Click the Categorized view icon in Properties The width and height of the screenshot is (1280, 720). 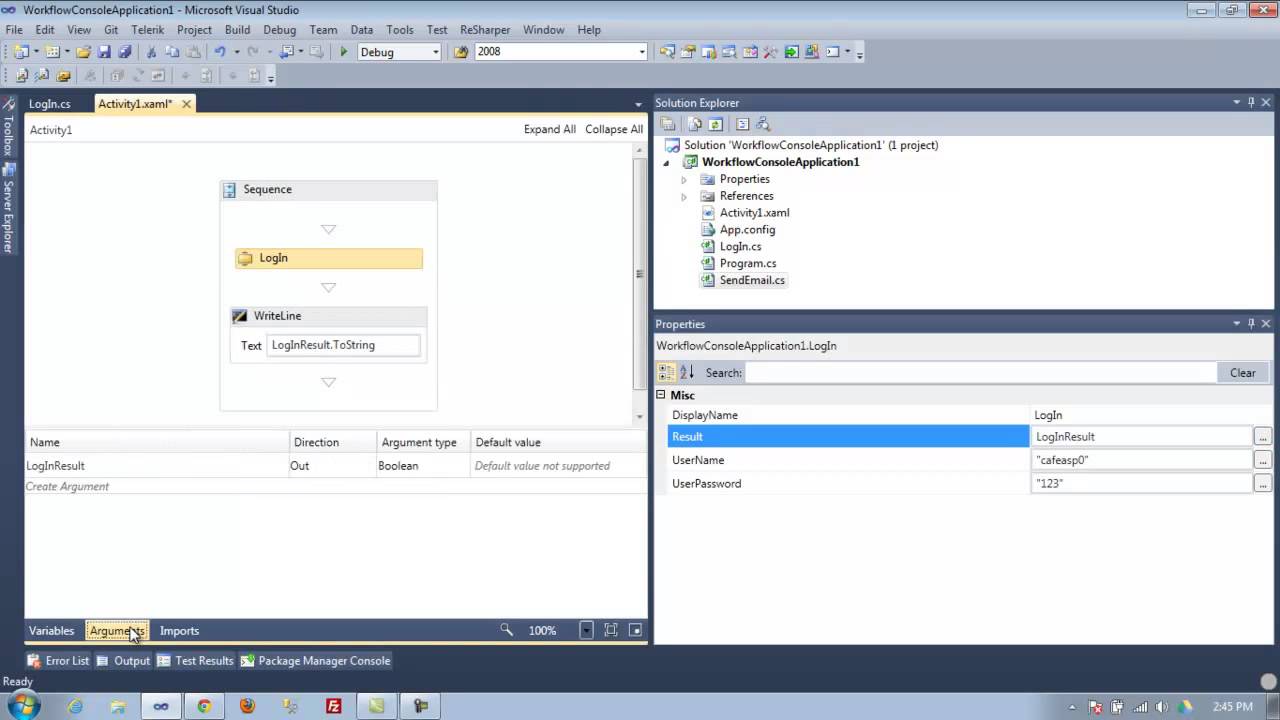pyautogui.click(x=666, y=372)
